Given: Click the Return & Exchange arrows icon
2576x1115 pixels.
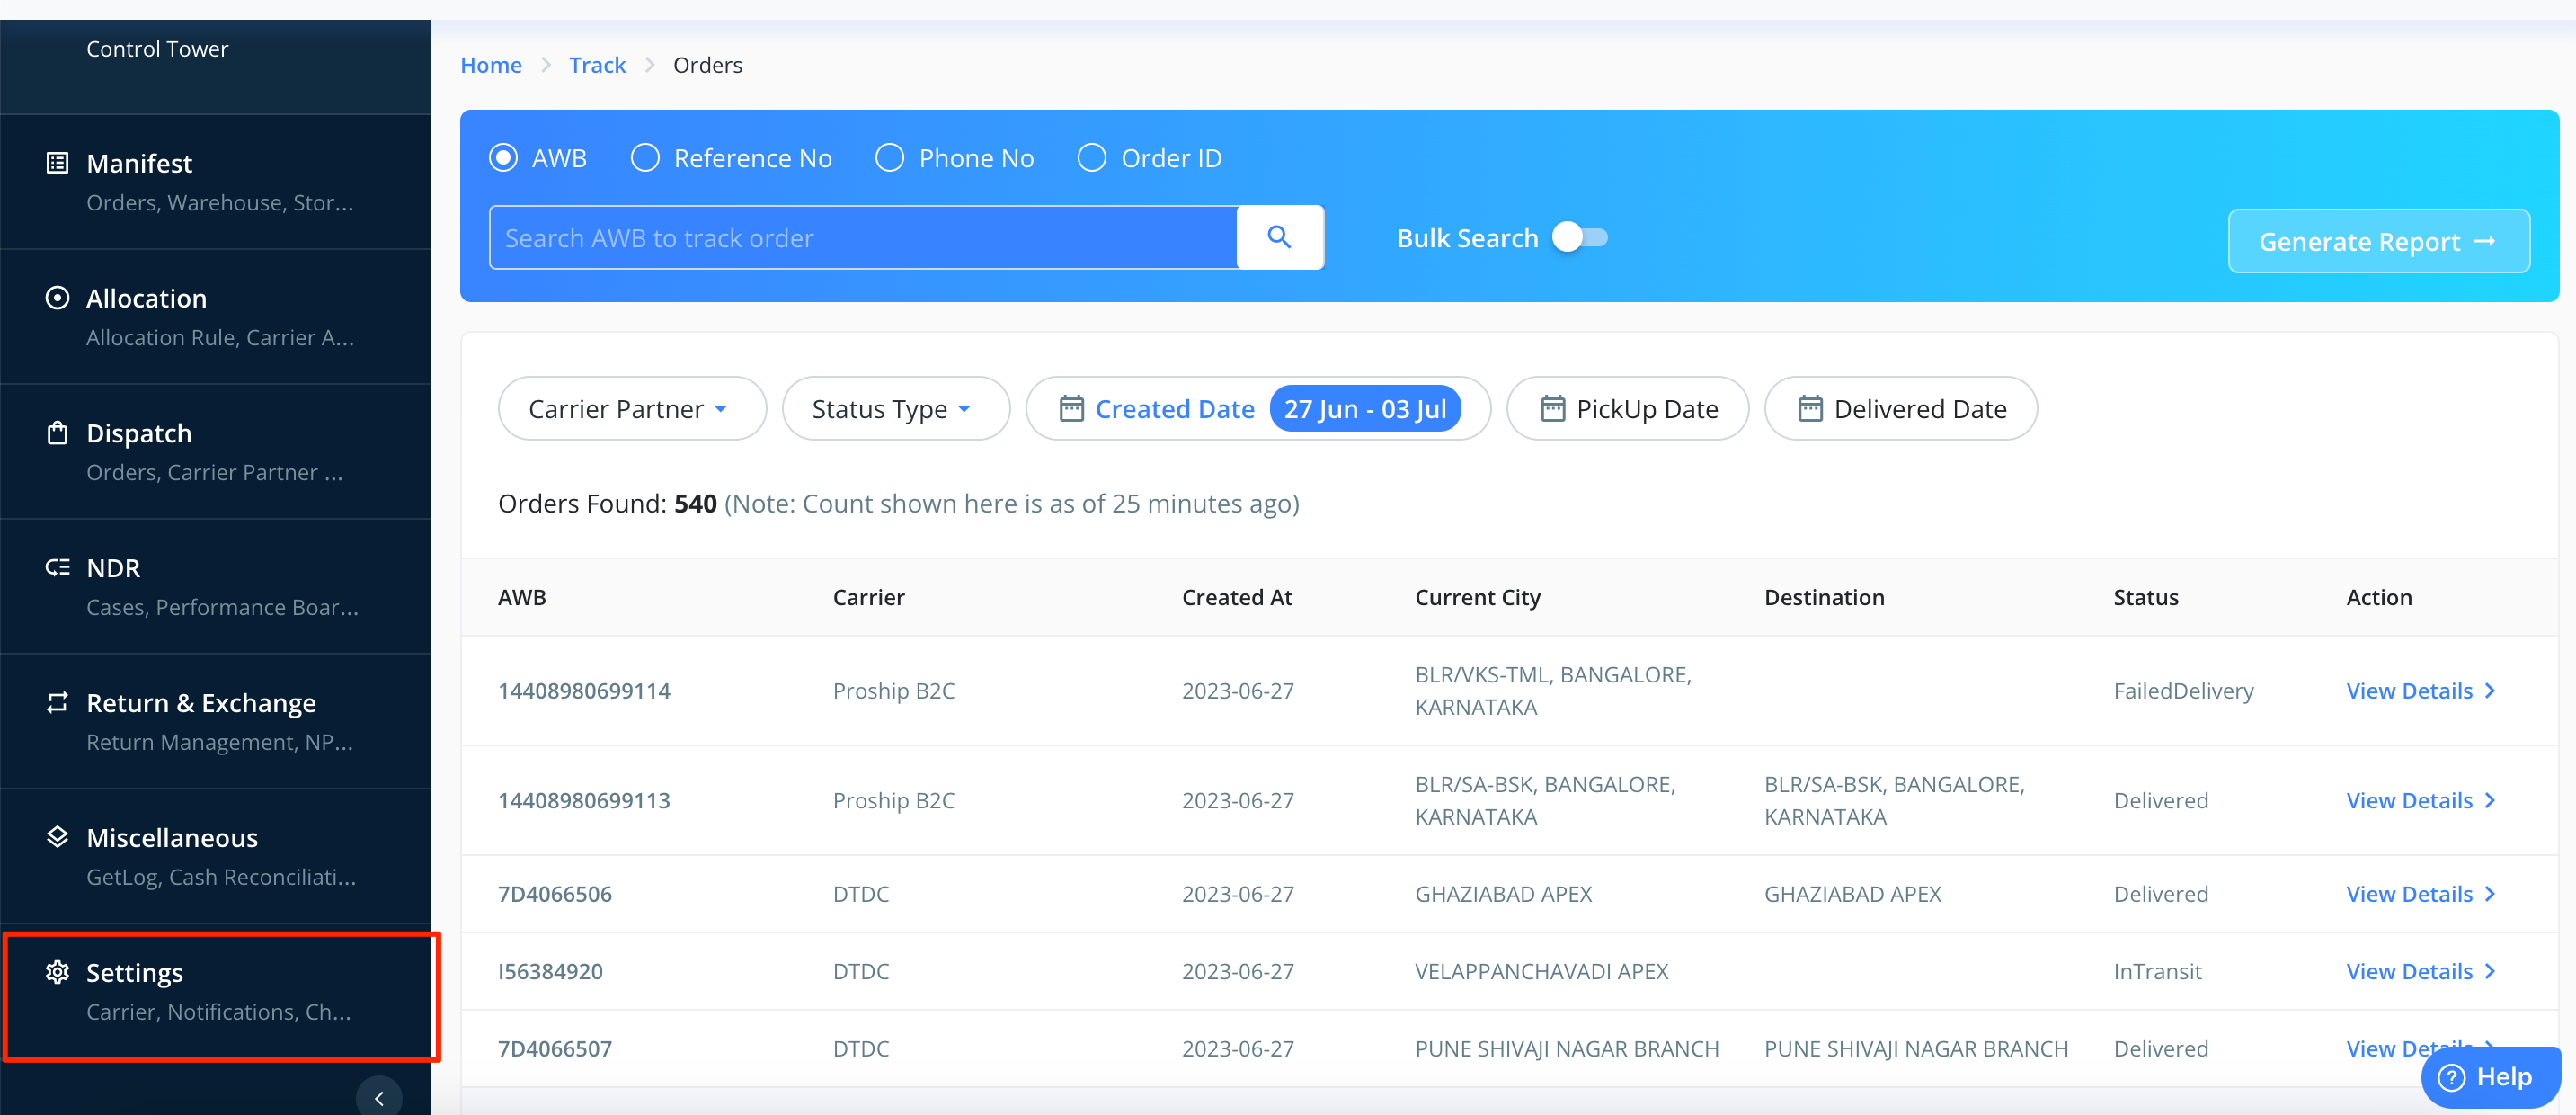Looking at the screenshot, I should [x=57, y=702].
